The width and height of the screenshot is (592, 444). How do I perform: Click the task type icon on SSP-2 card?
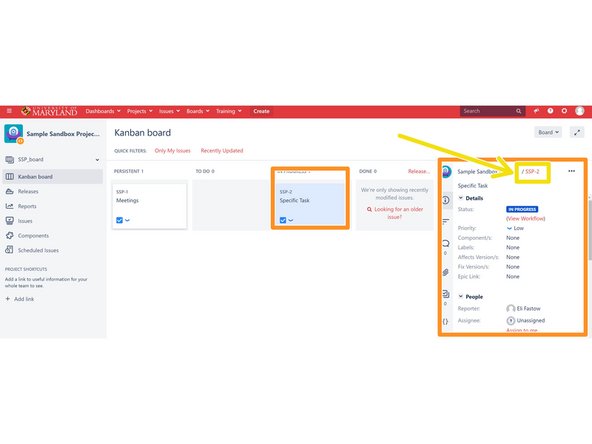coord(283,220)
